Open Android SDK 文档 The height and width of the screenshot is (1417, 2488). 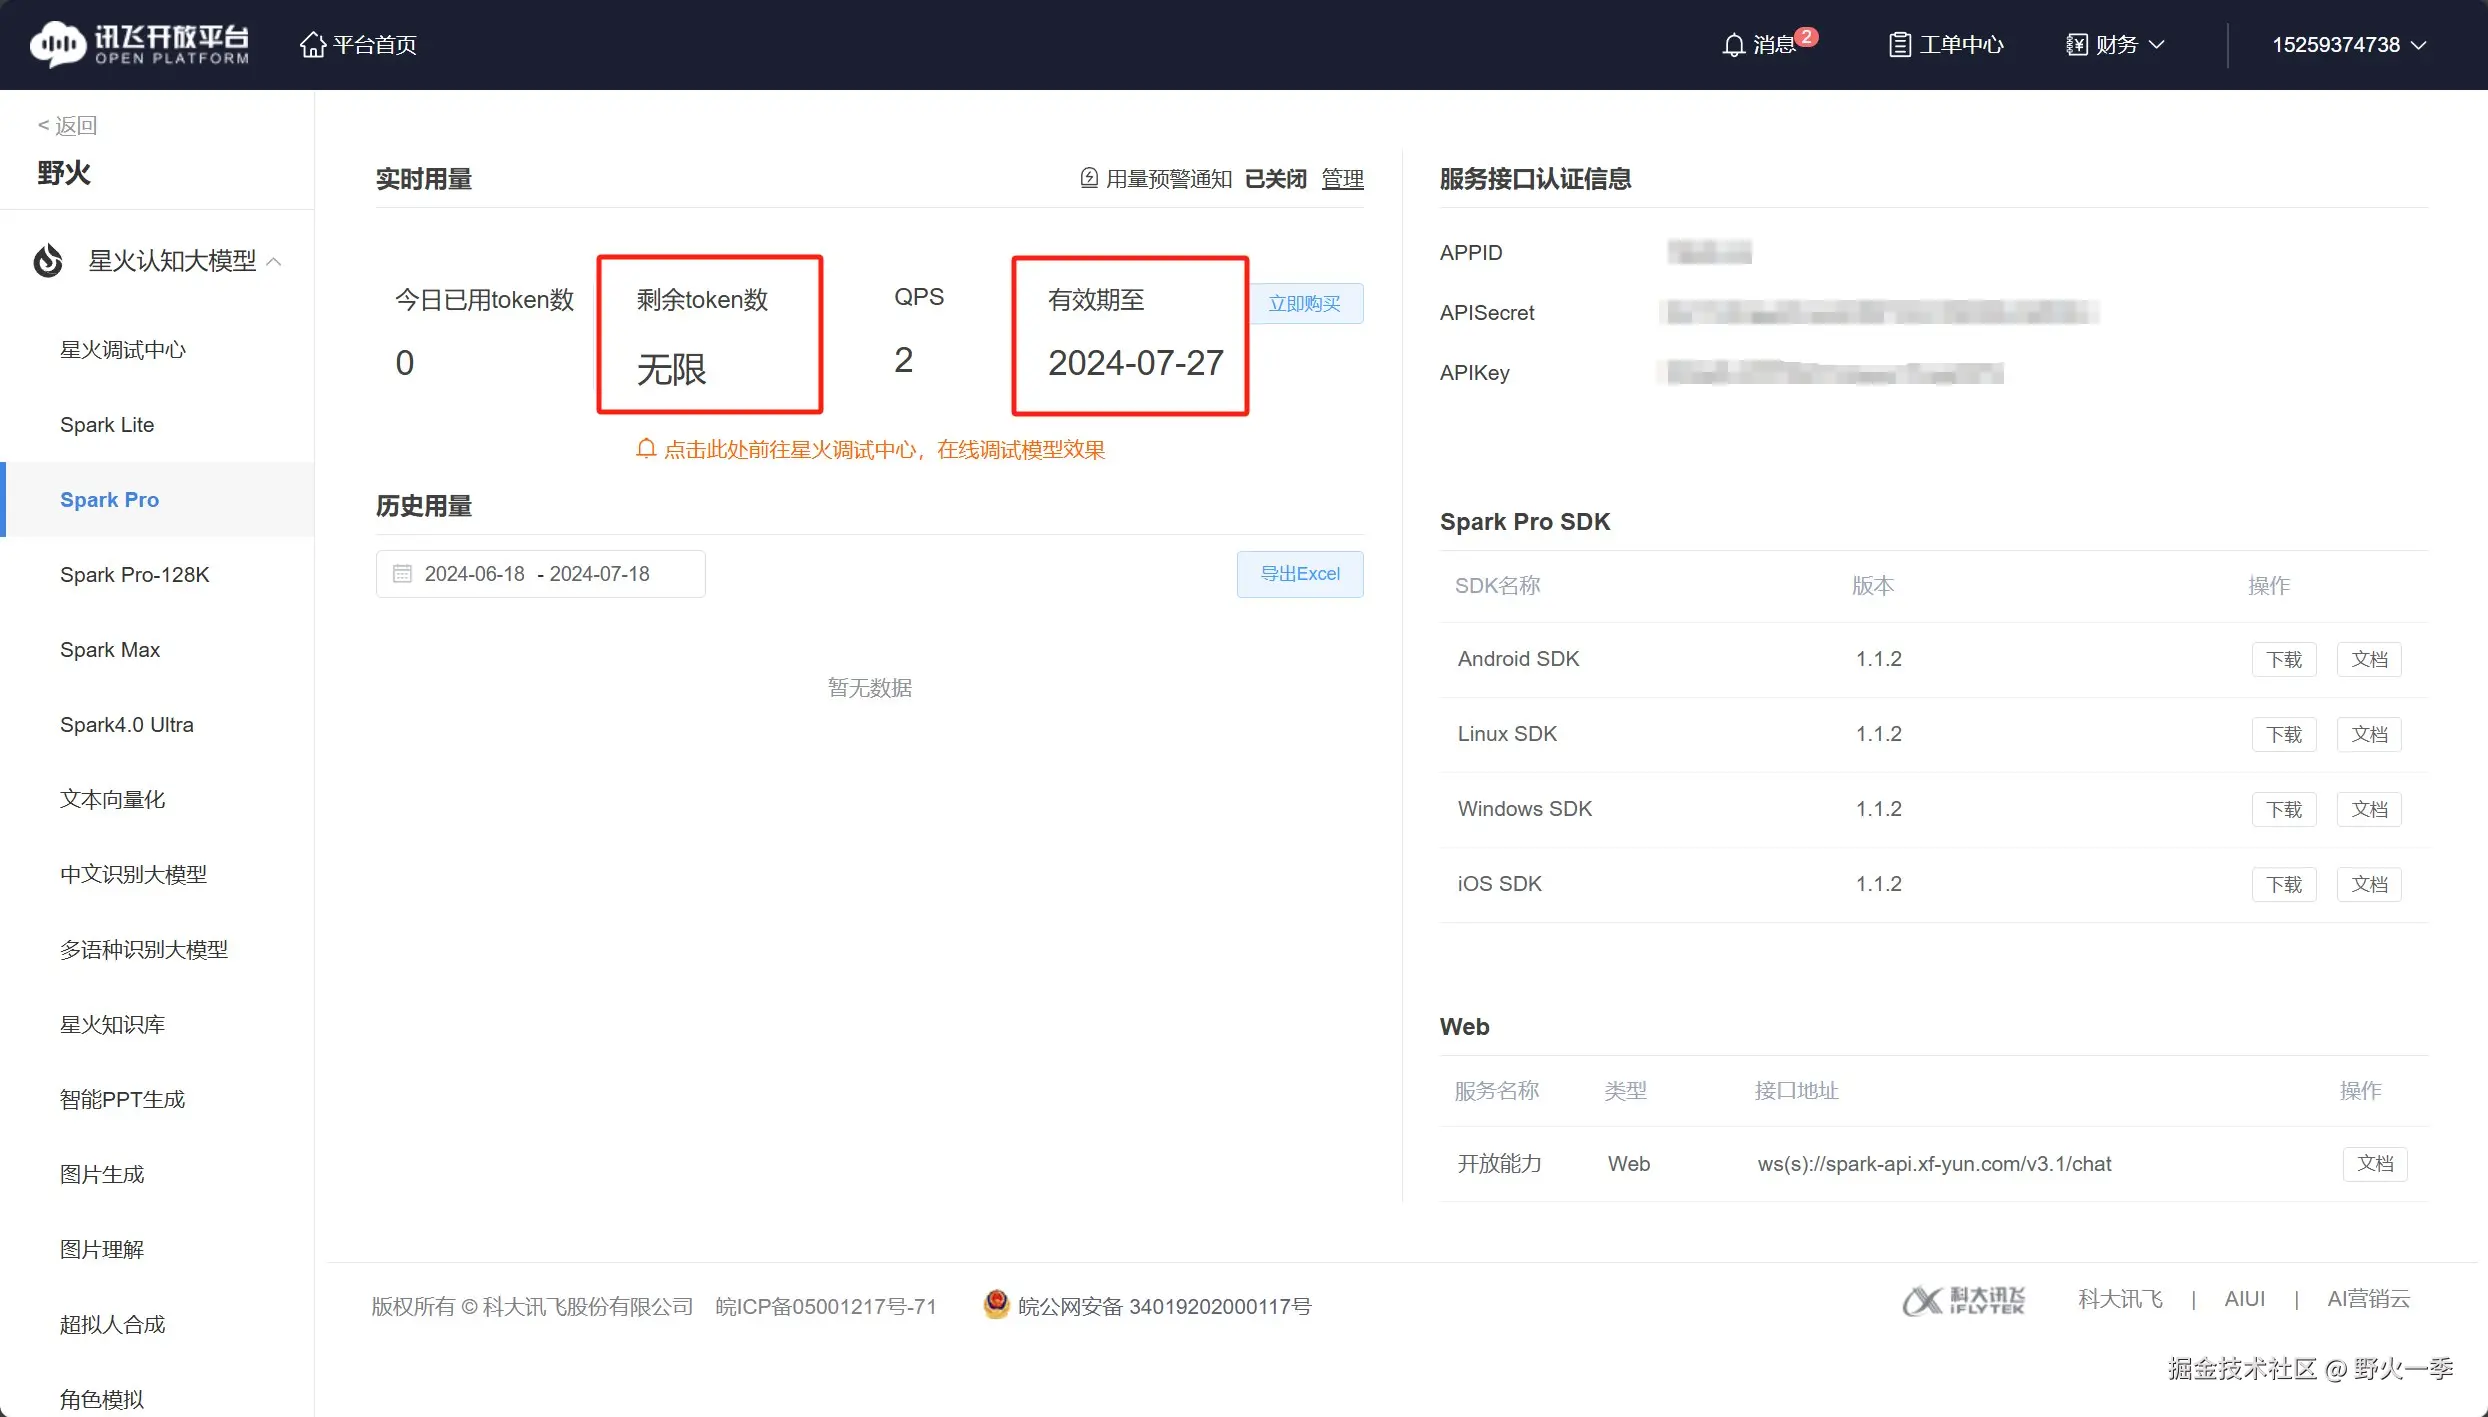coord(2369,660)
